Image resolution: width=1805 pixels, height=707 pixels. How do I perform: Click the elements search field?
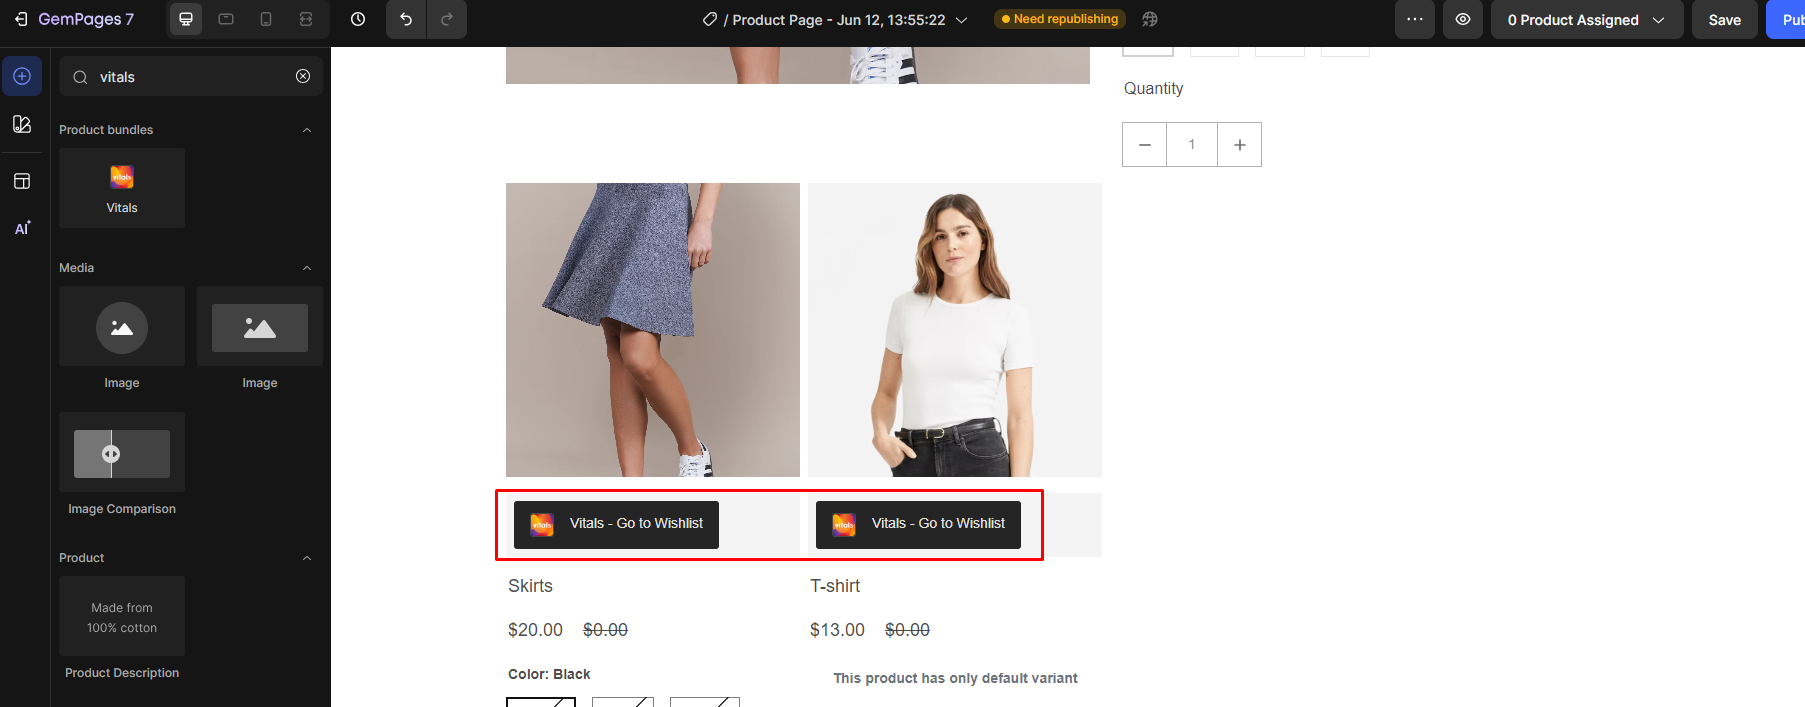190,77
